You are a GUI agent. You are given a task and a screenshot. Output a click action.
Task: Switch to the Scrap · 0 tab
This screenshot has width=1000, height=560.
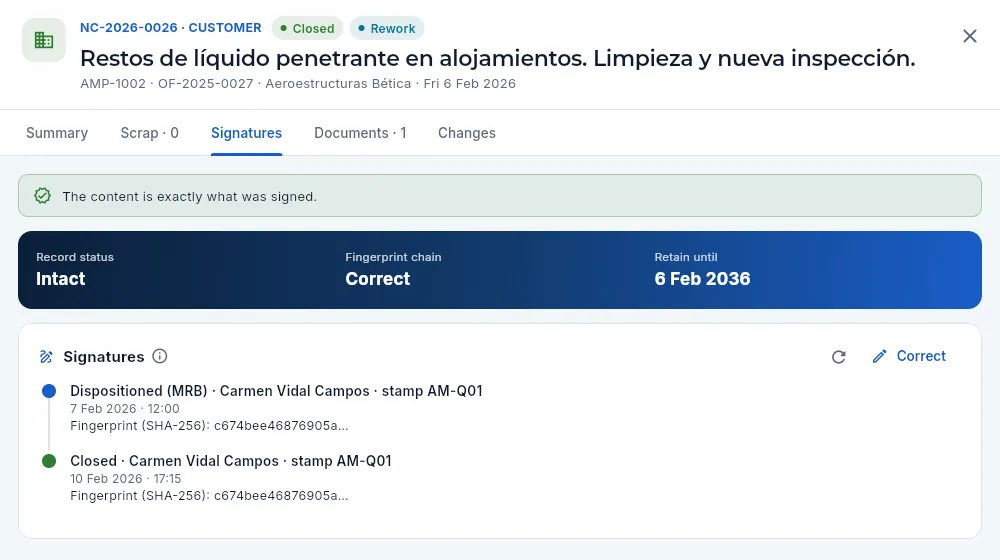tap(149, 133)
